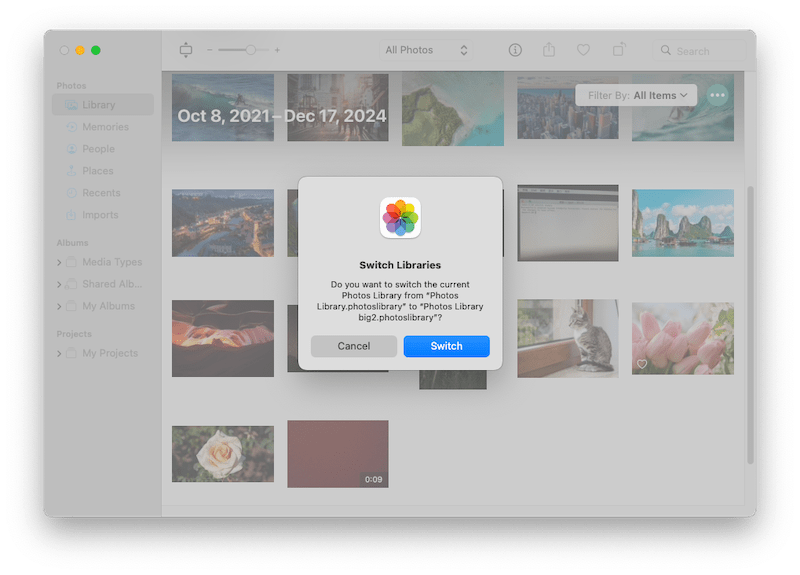Screen dimensions: 800x575
Task: Open the three-dot more options button
Action: pos(717,95)
